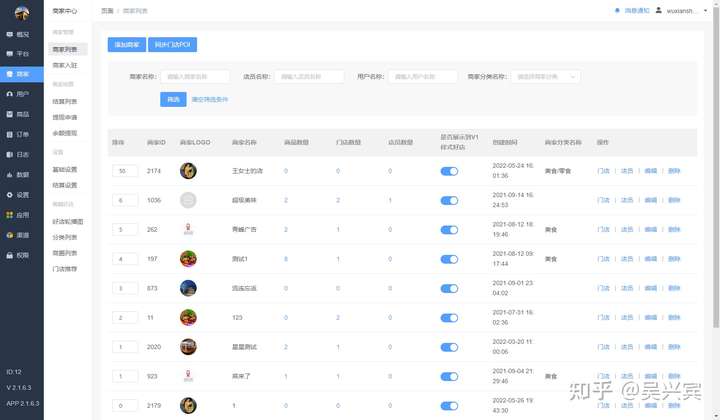Open 结算列表 in the submenu
The width and height of the screenshot is (720, 420).
tap(65, 101)
